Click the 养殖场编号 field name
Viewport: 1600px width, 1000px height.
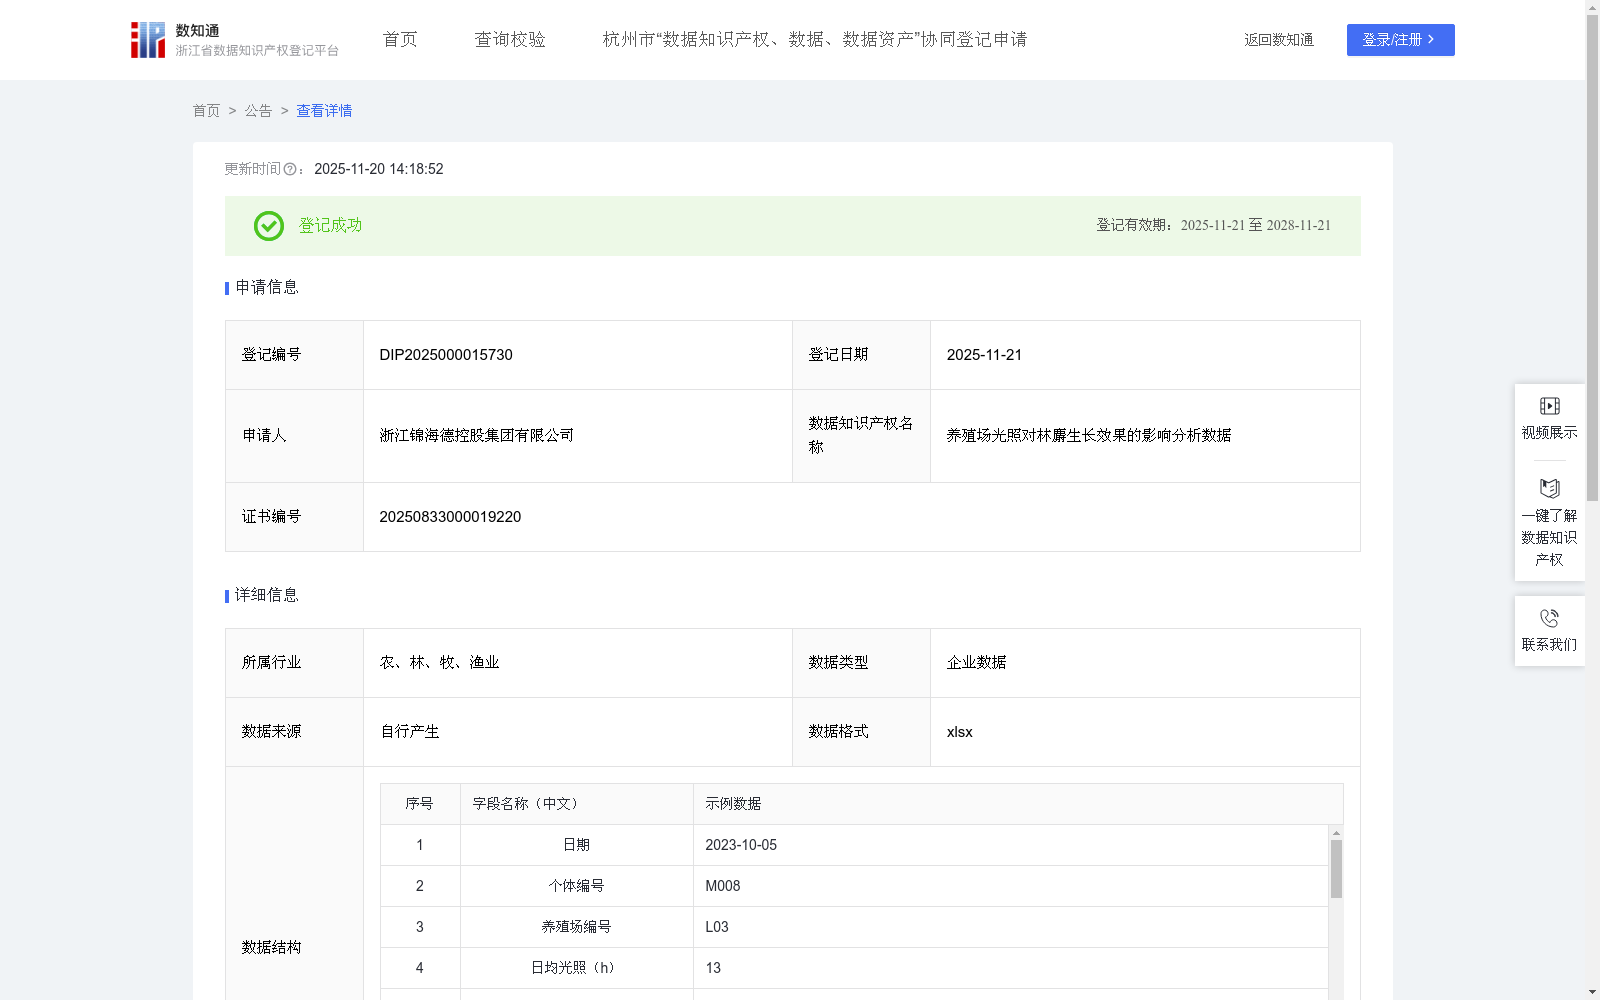tap(576, 927)
